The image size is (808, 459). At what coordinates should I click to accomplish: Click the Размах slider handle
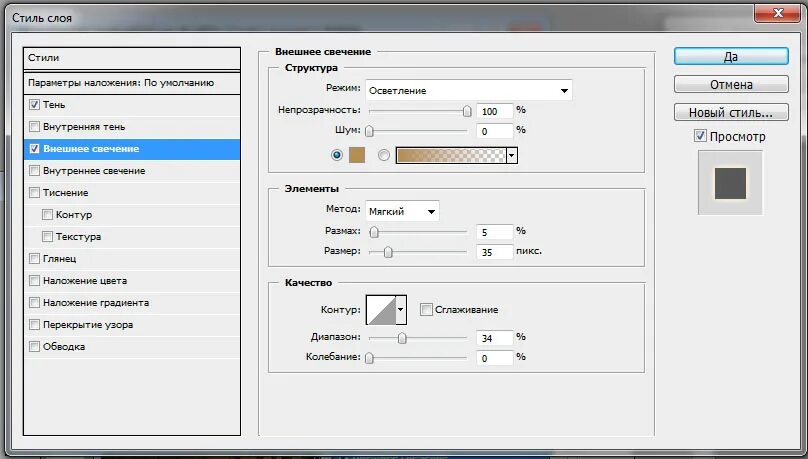[x=374, y=232]
